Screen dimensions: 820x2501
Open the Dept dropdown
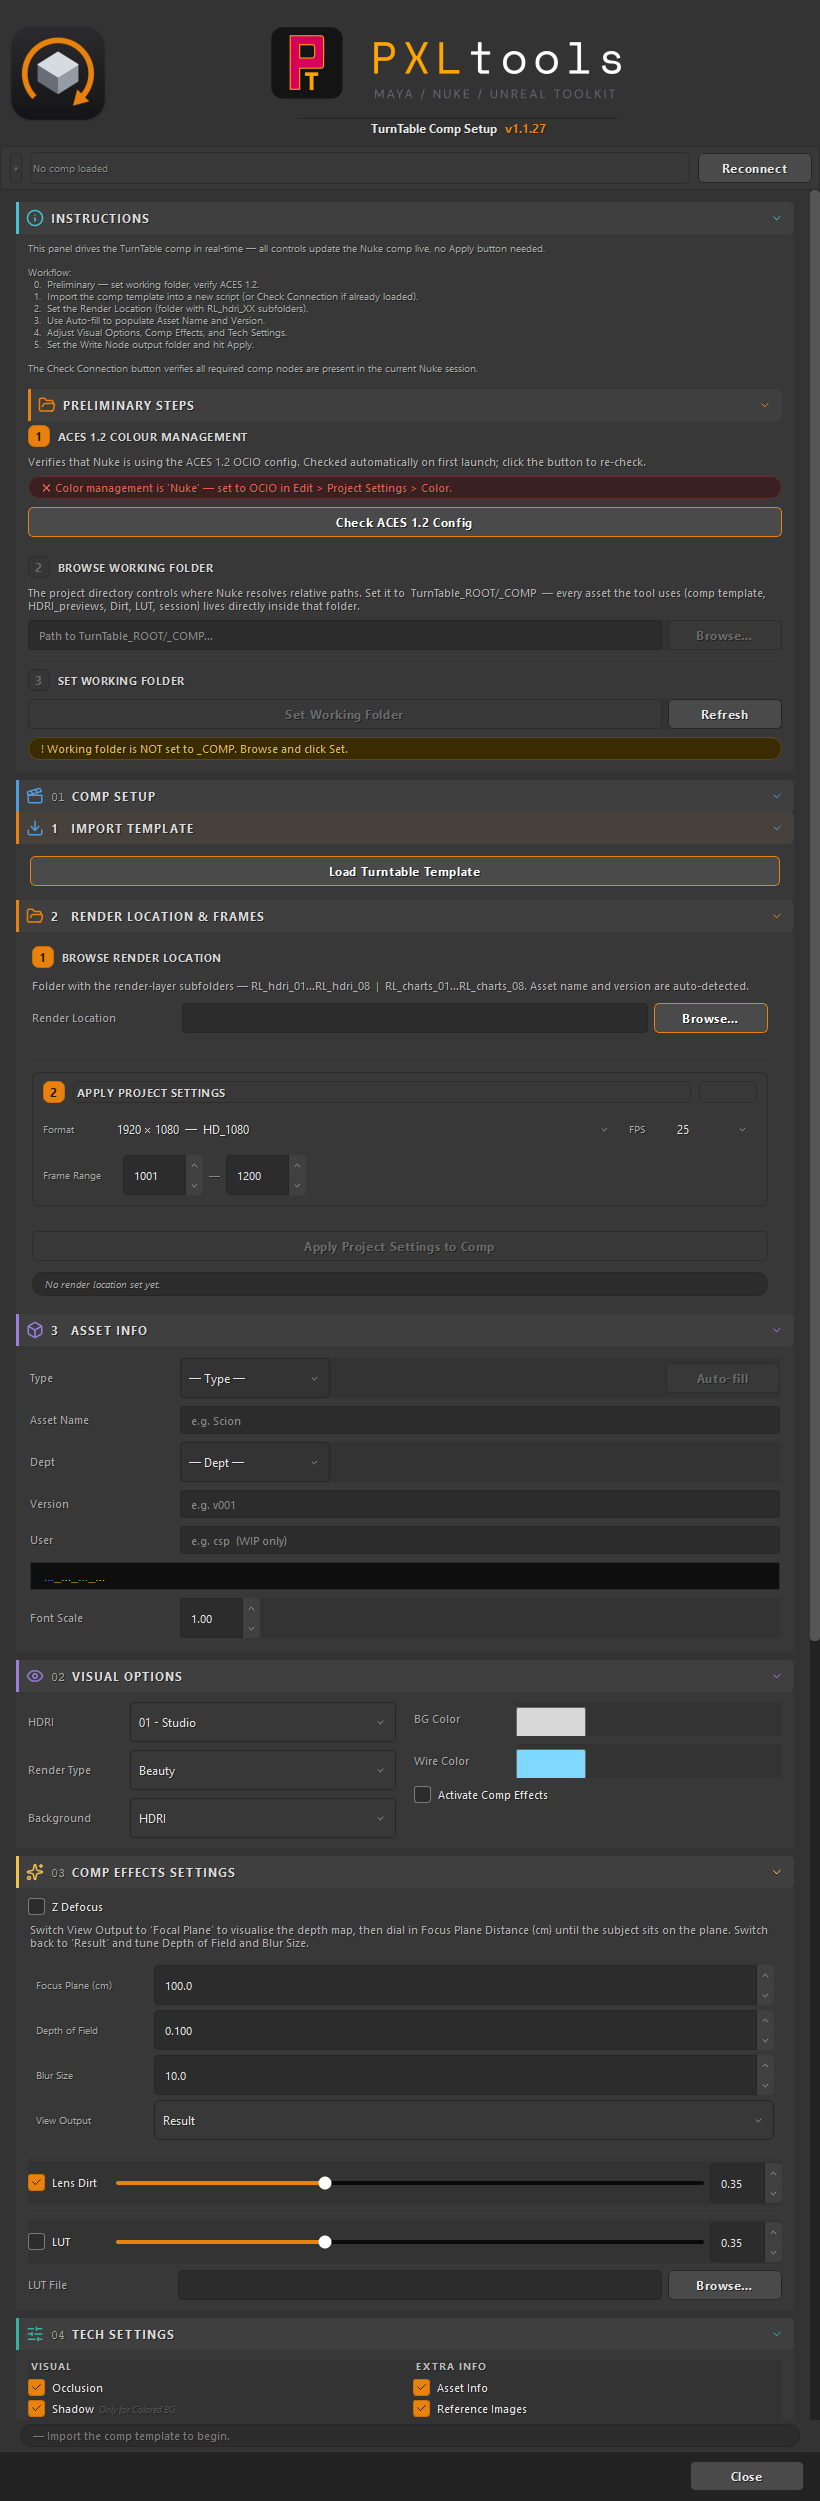point(255,1462)
